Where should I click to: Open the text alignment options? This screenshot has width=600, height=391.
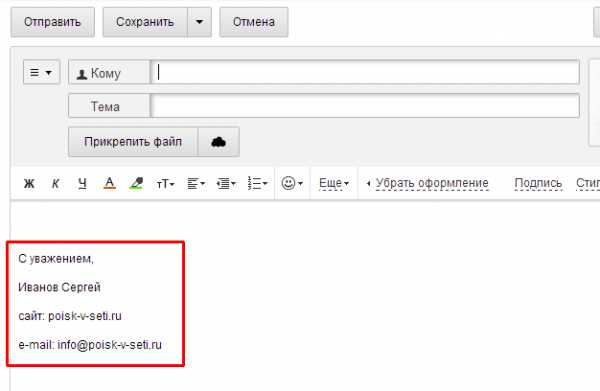196,184
